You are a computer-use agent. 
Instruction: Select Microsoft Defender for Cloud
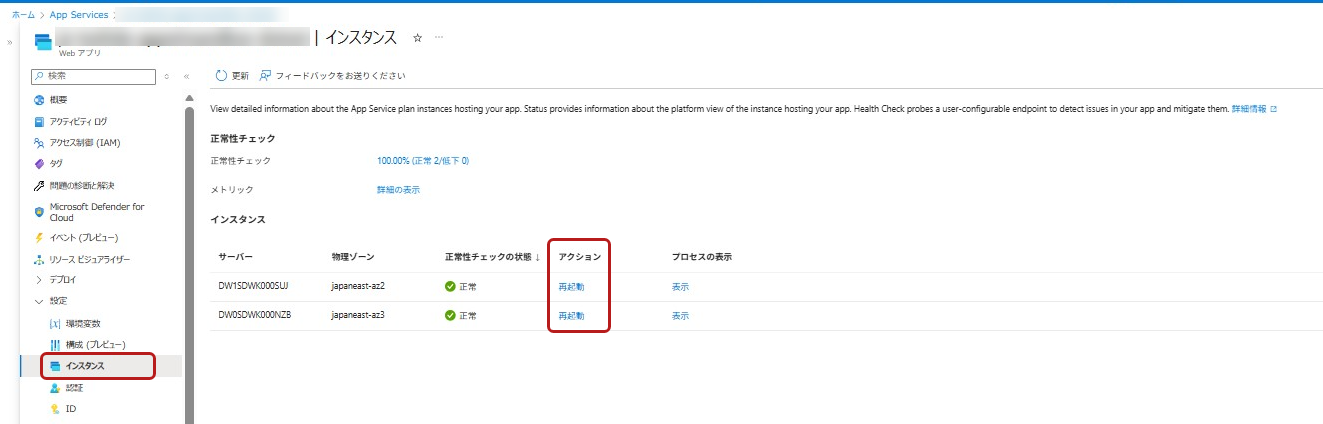pos(96,211)
